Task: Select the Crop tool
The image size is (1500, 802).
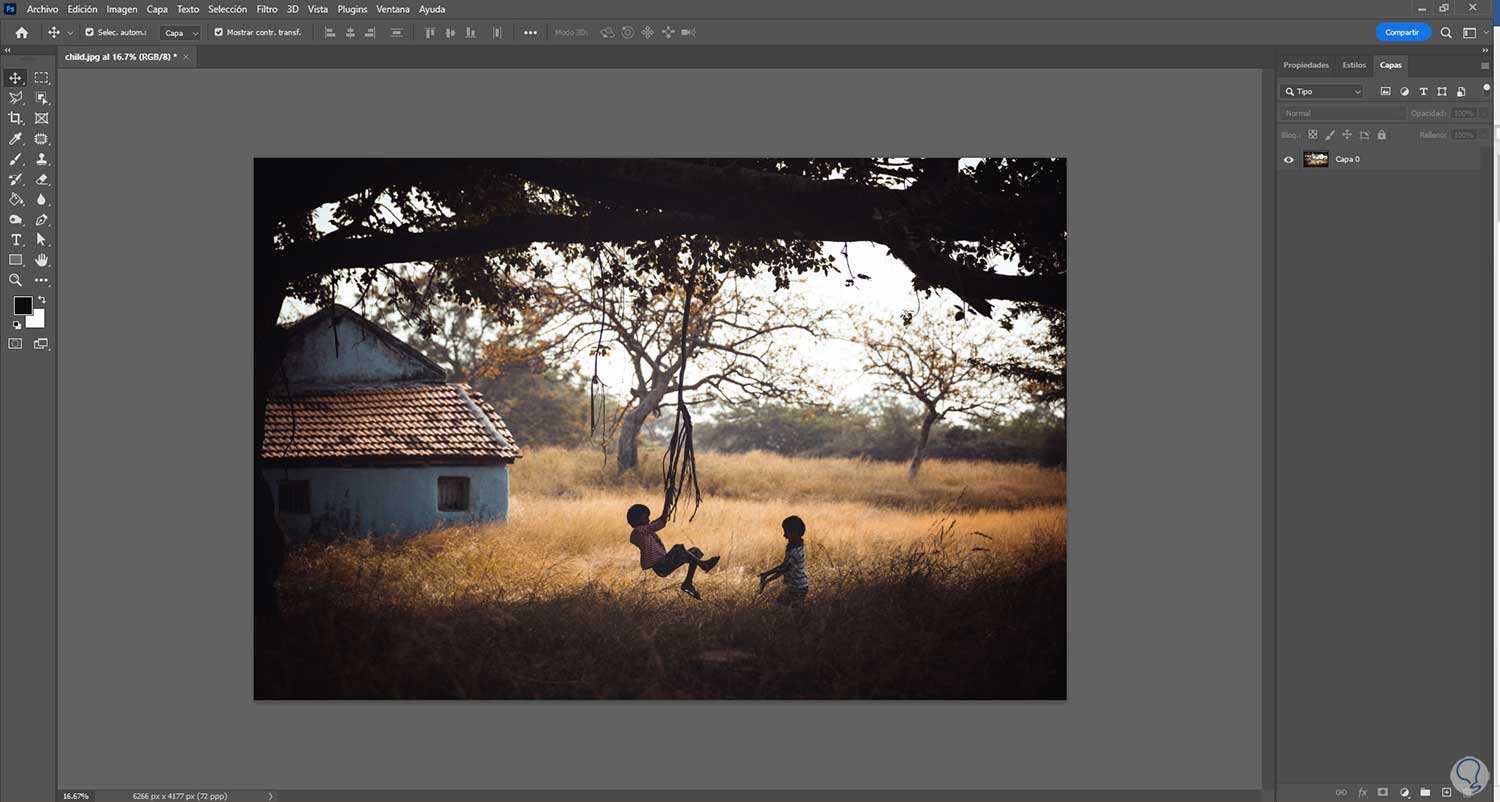Action: pos(16,118)
